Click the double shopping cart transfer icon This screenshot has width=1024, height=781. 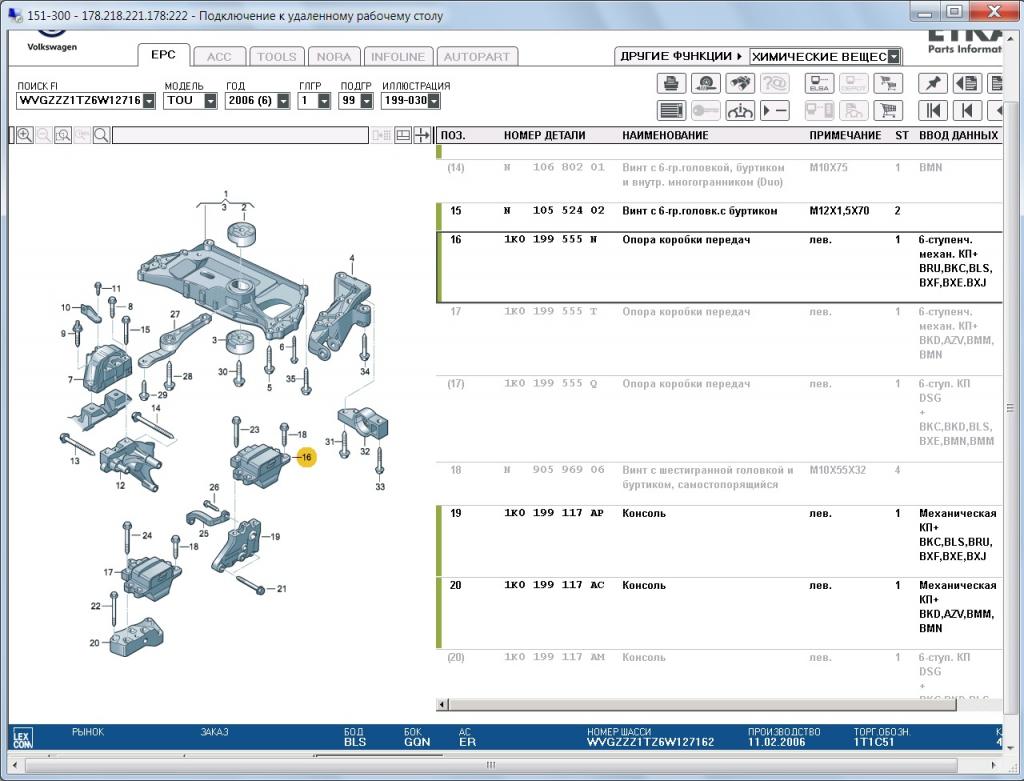click(x=888, y=84)
